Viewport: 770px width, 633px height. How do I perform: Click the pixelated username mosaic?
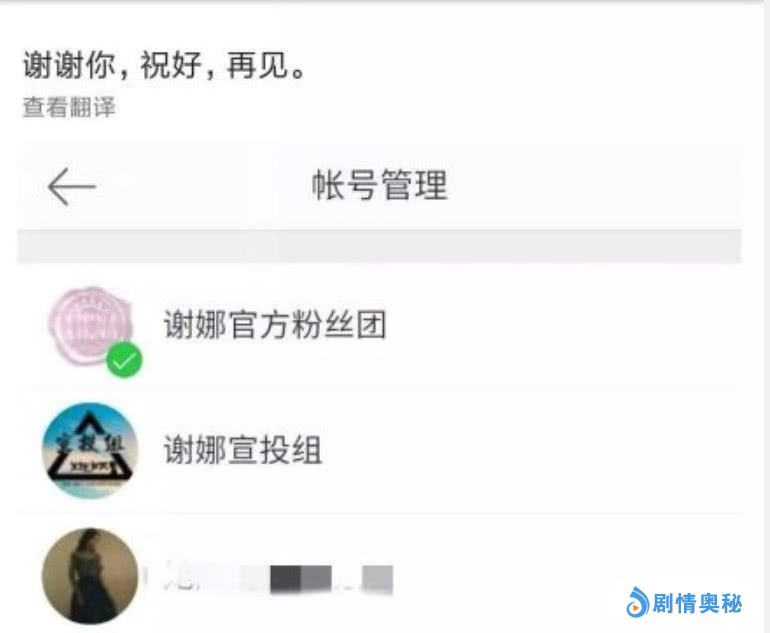(278, 578)
